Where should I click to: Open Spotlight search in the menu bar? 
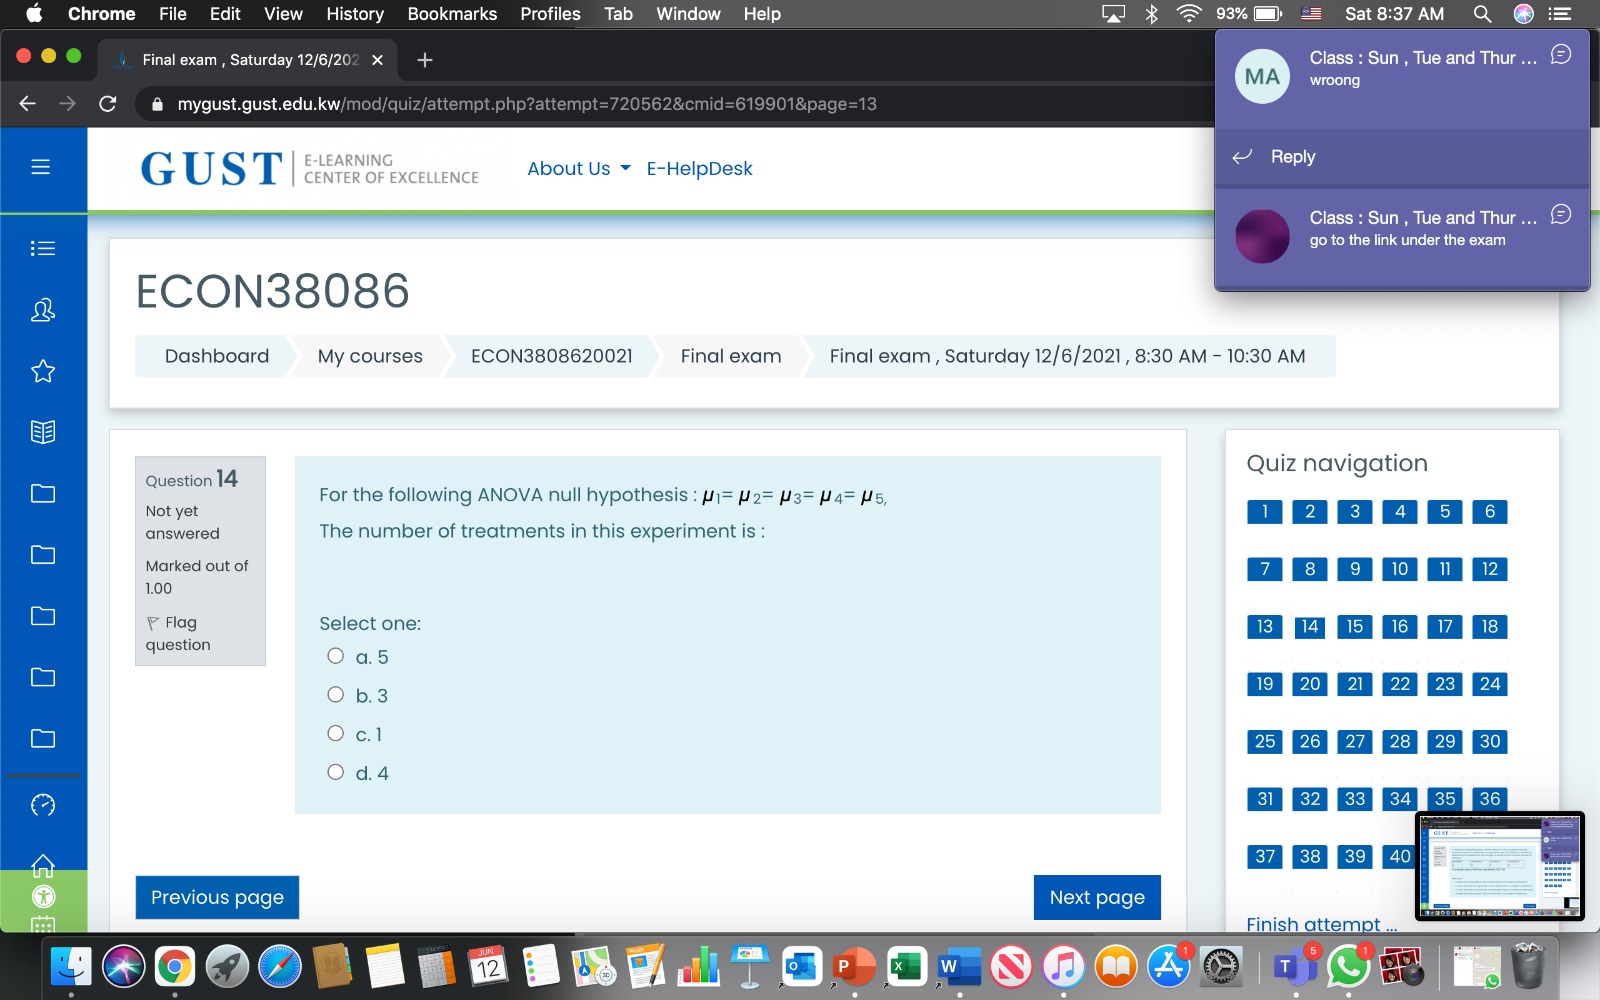point(1482,14)
